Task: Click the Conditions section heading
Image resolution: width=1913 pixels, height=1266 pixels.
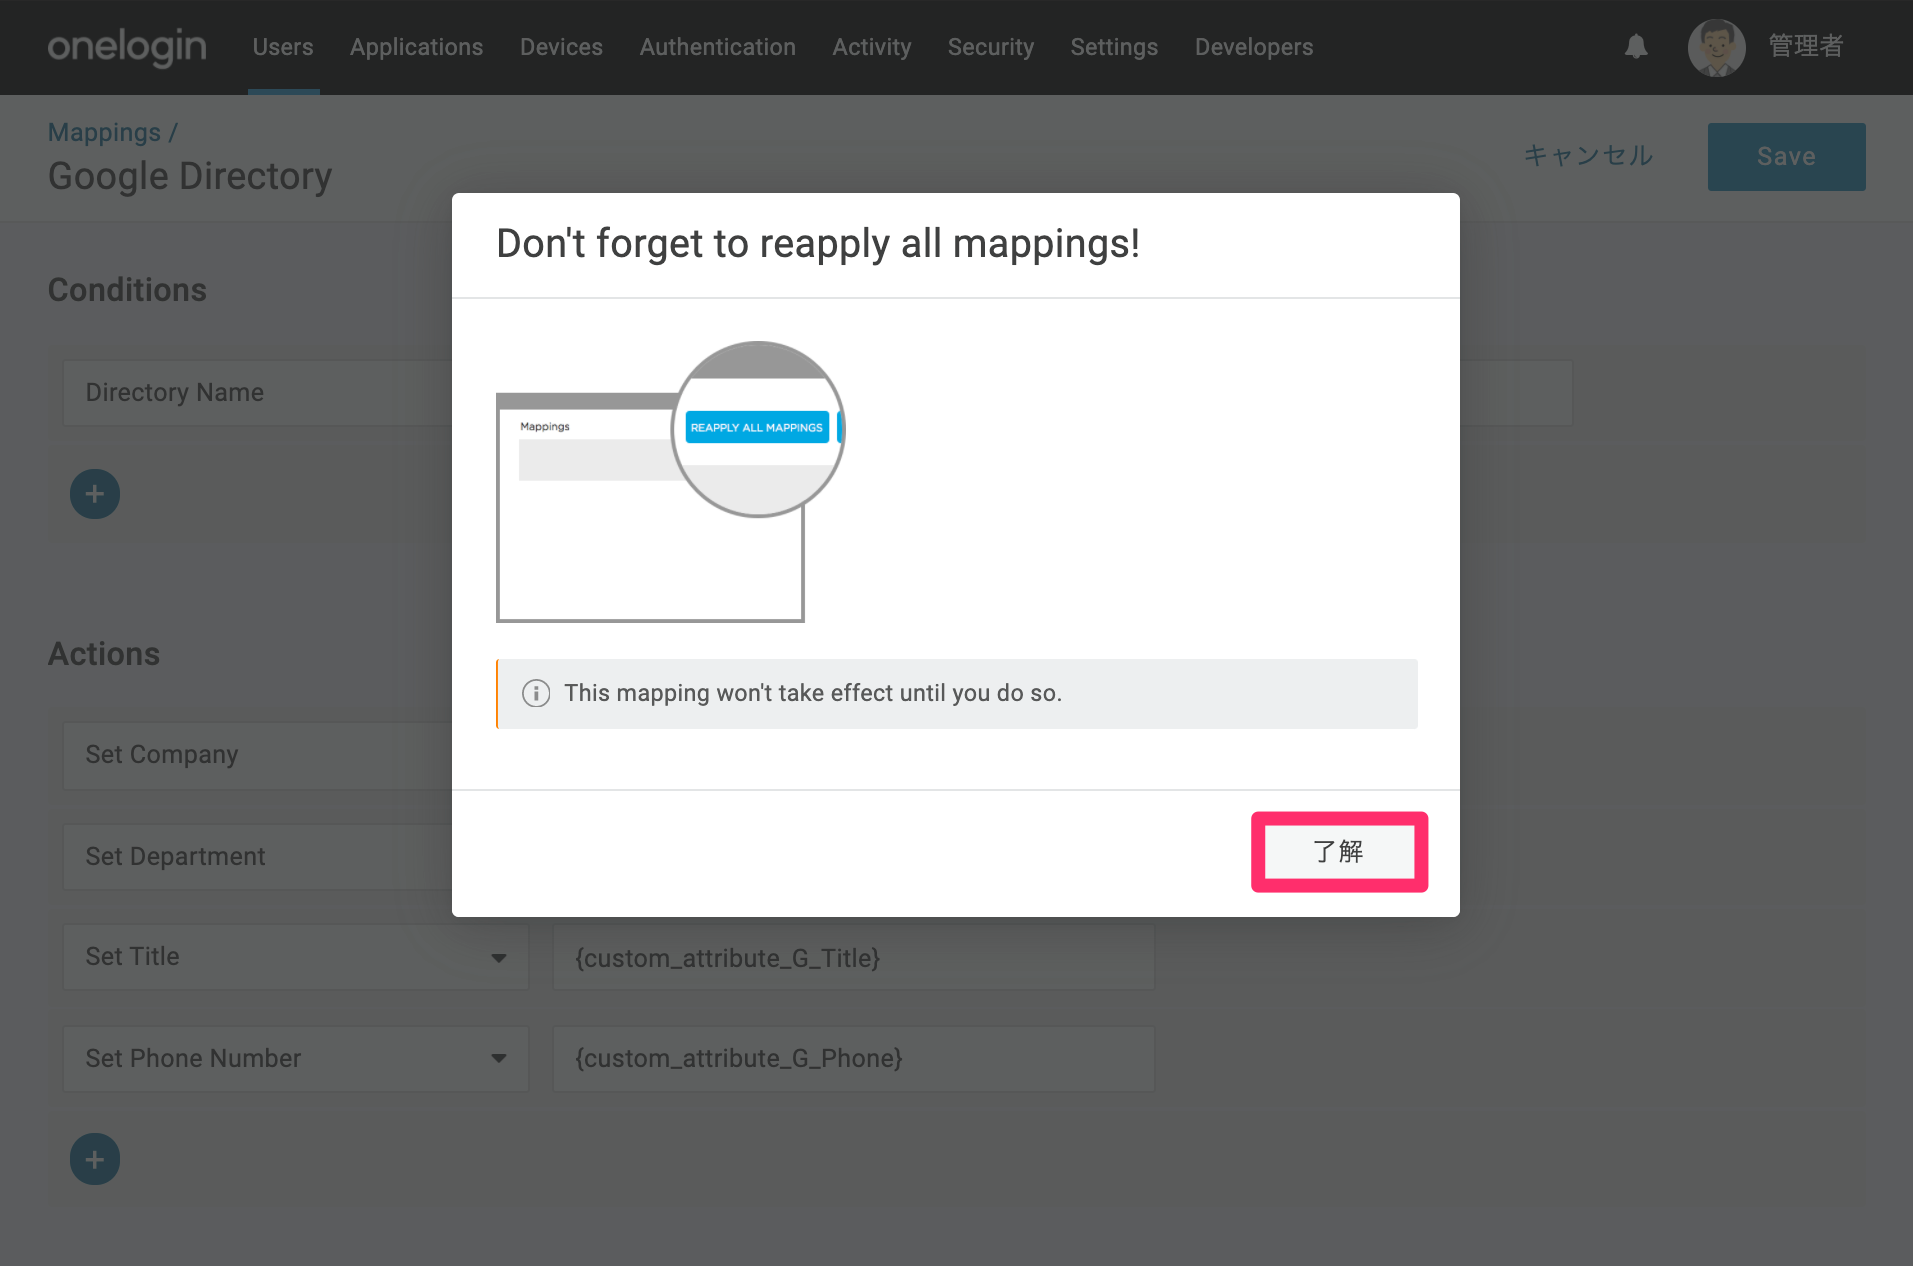Action: coord(127,290)
